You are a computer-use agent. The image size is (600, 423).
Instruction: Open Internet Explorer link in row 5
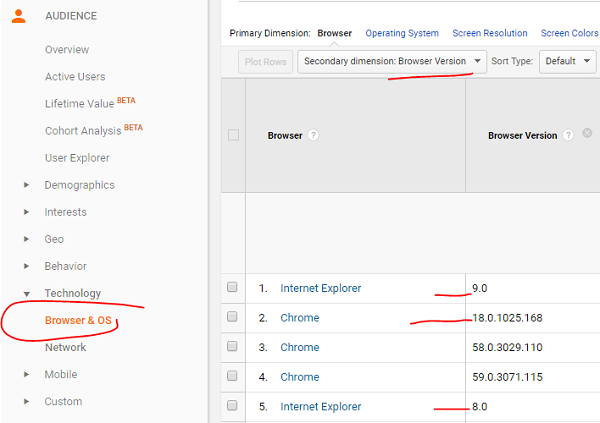(x=321, y=407)
